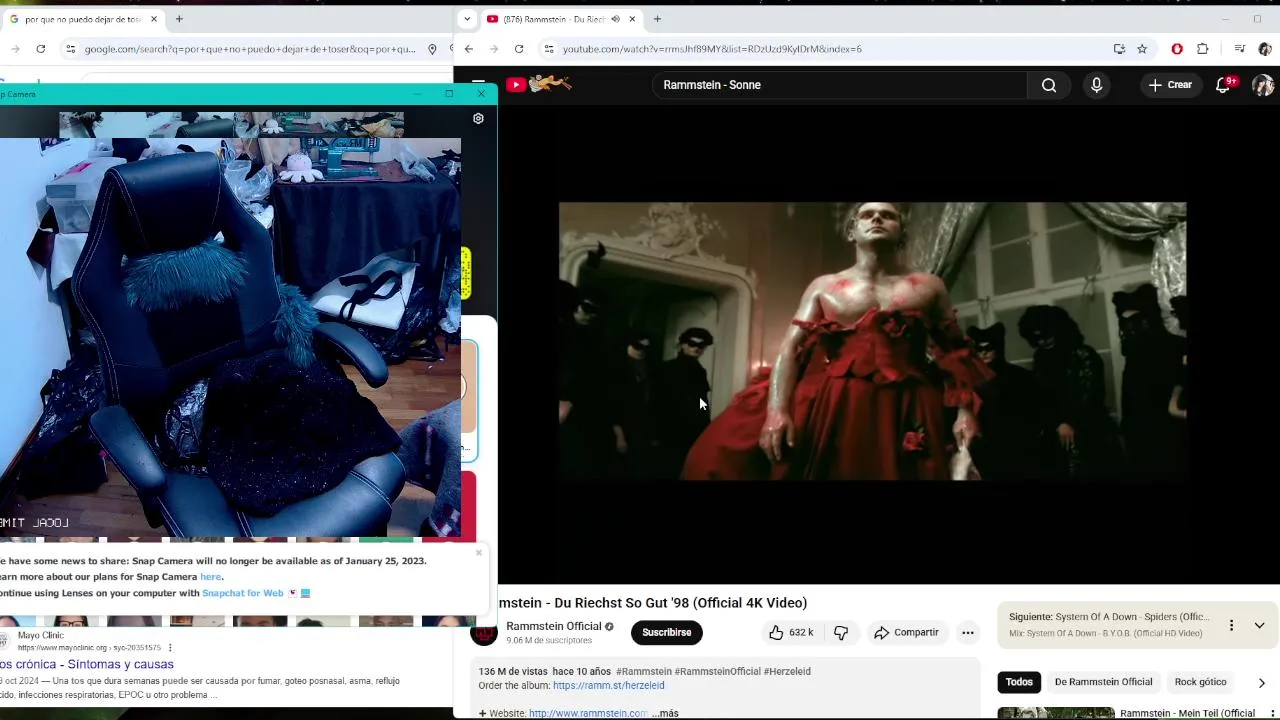The height and width of the screenshot is (720, 1280).
Task: Open the Opera red extension icon
Action: [x=1177, y=48]
